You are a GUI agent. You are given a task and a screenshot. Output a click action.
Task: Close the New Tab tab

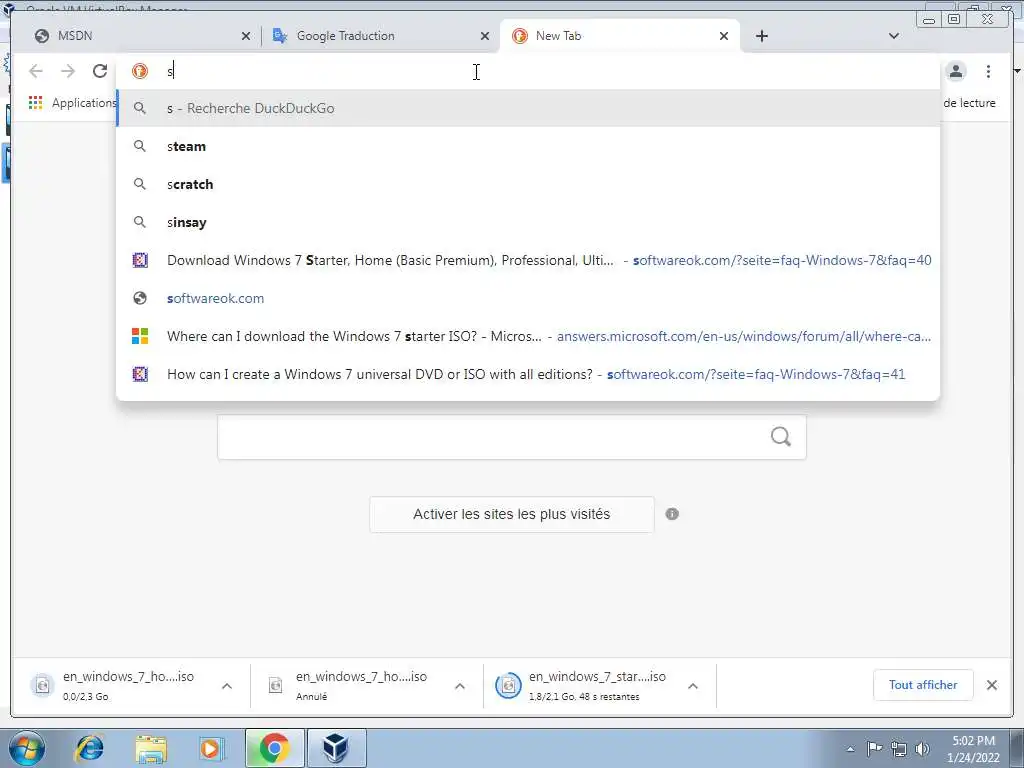point(724,37)
